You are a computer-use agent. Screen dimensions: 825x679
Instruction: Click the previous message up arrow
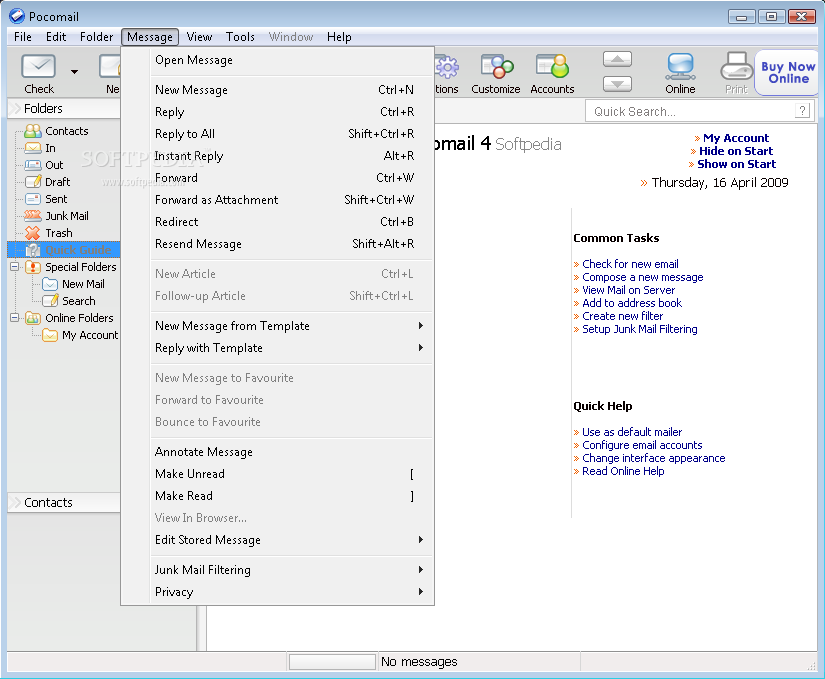617,59
